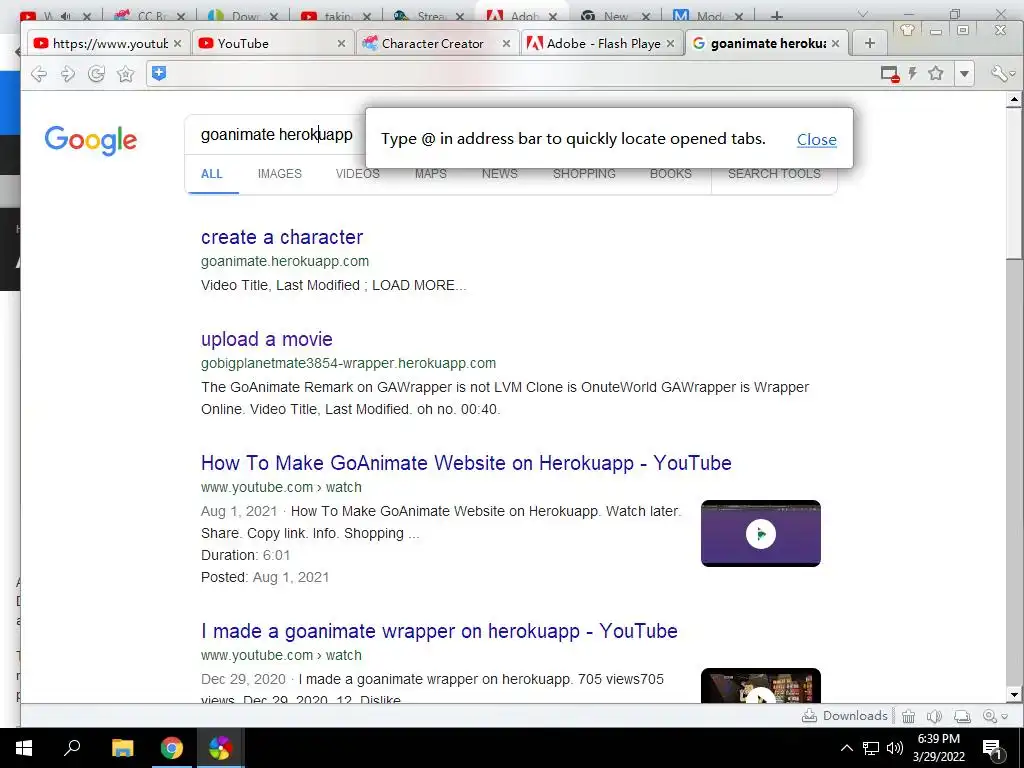
Task: Click the blue shield icon in address bar
Action: coord(159,73)
